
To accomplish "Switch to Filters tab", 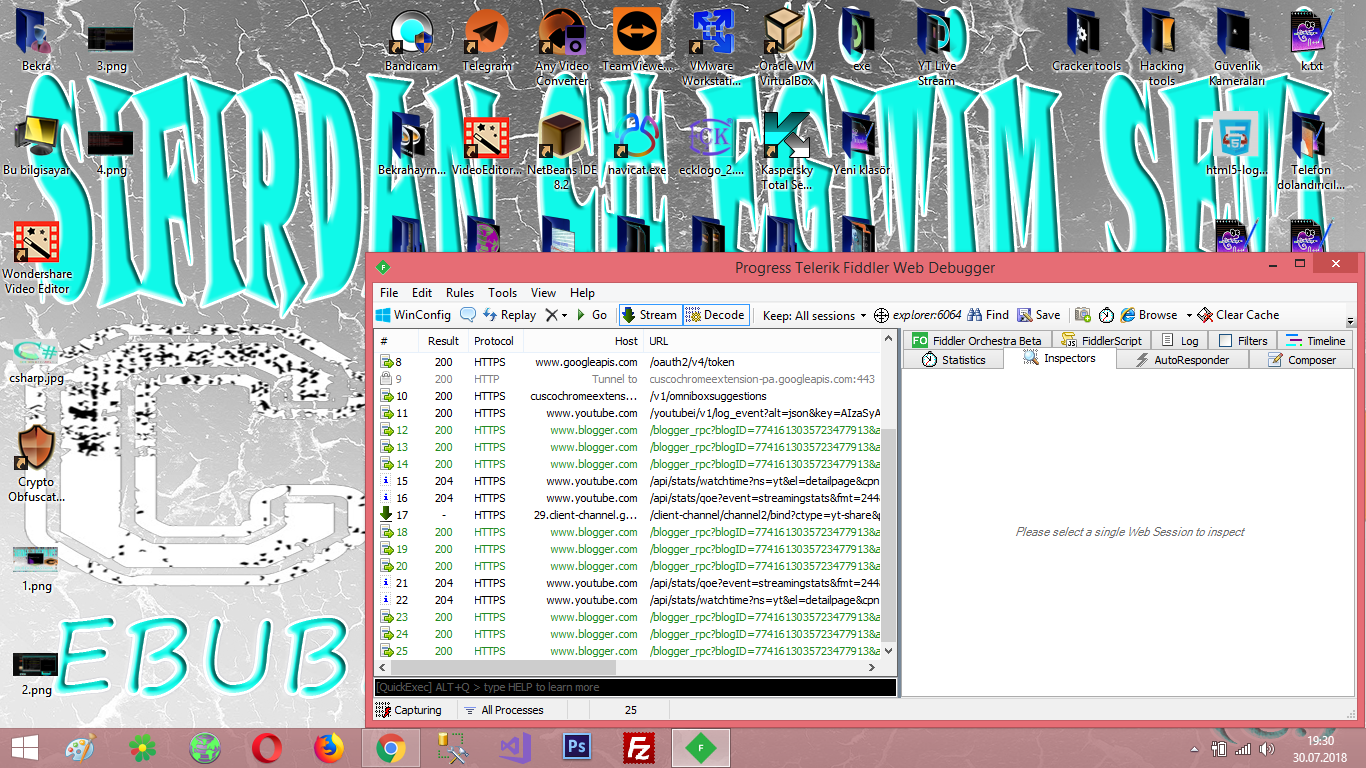I will (1243, 341).
